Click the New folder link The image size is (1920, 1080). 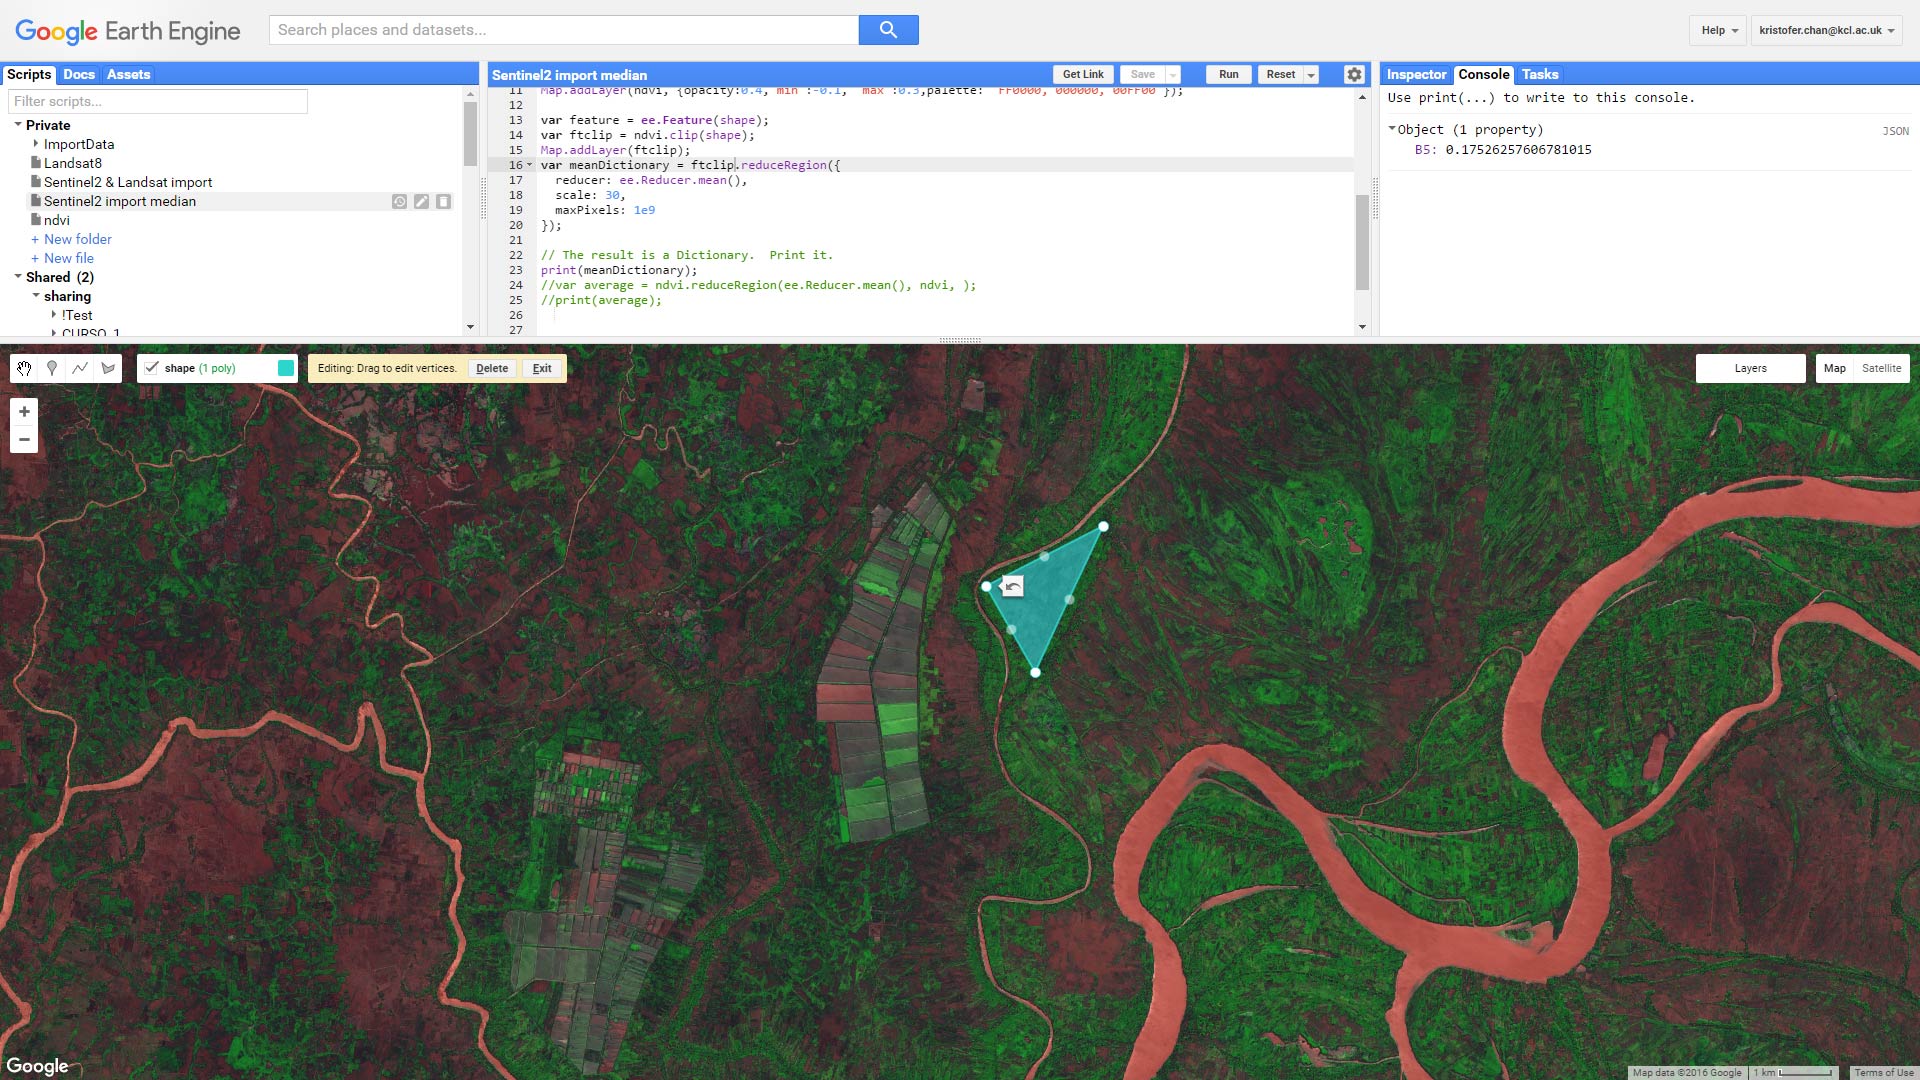click(x=77, y=239)
